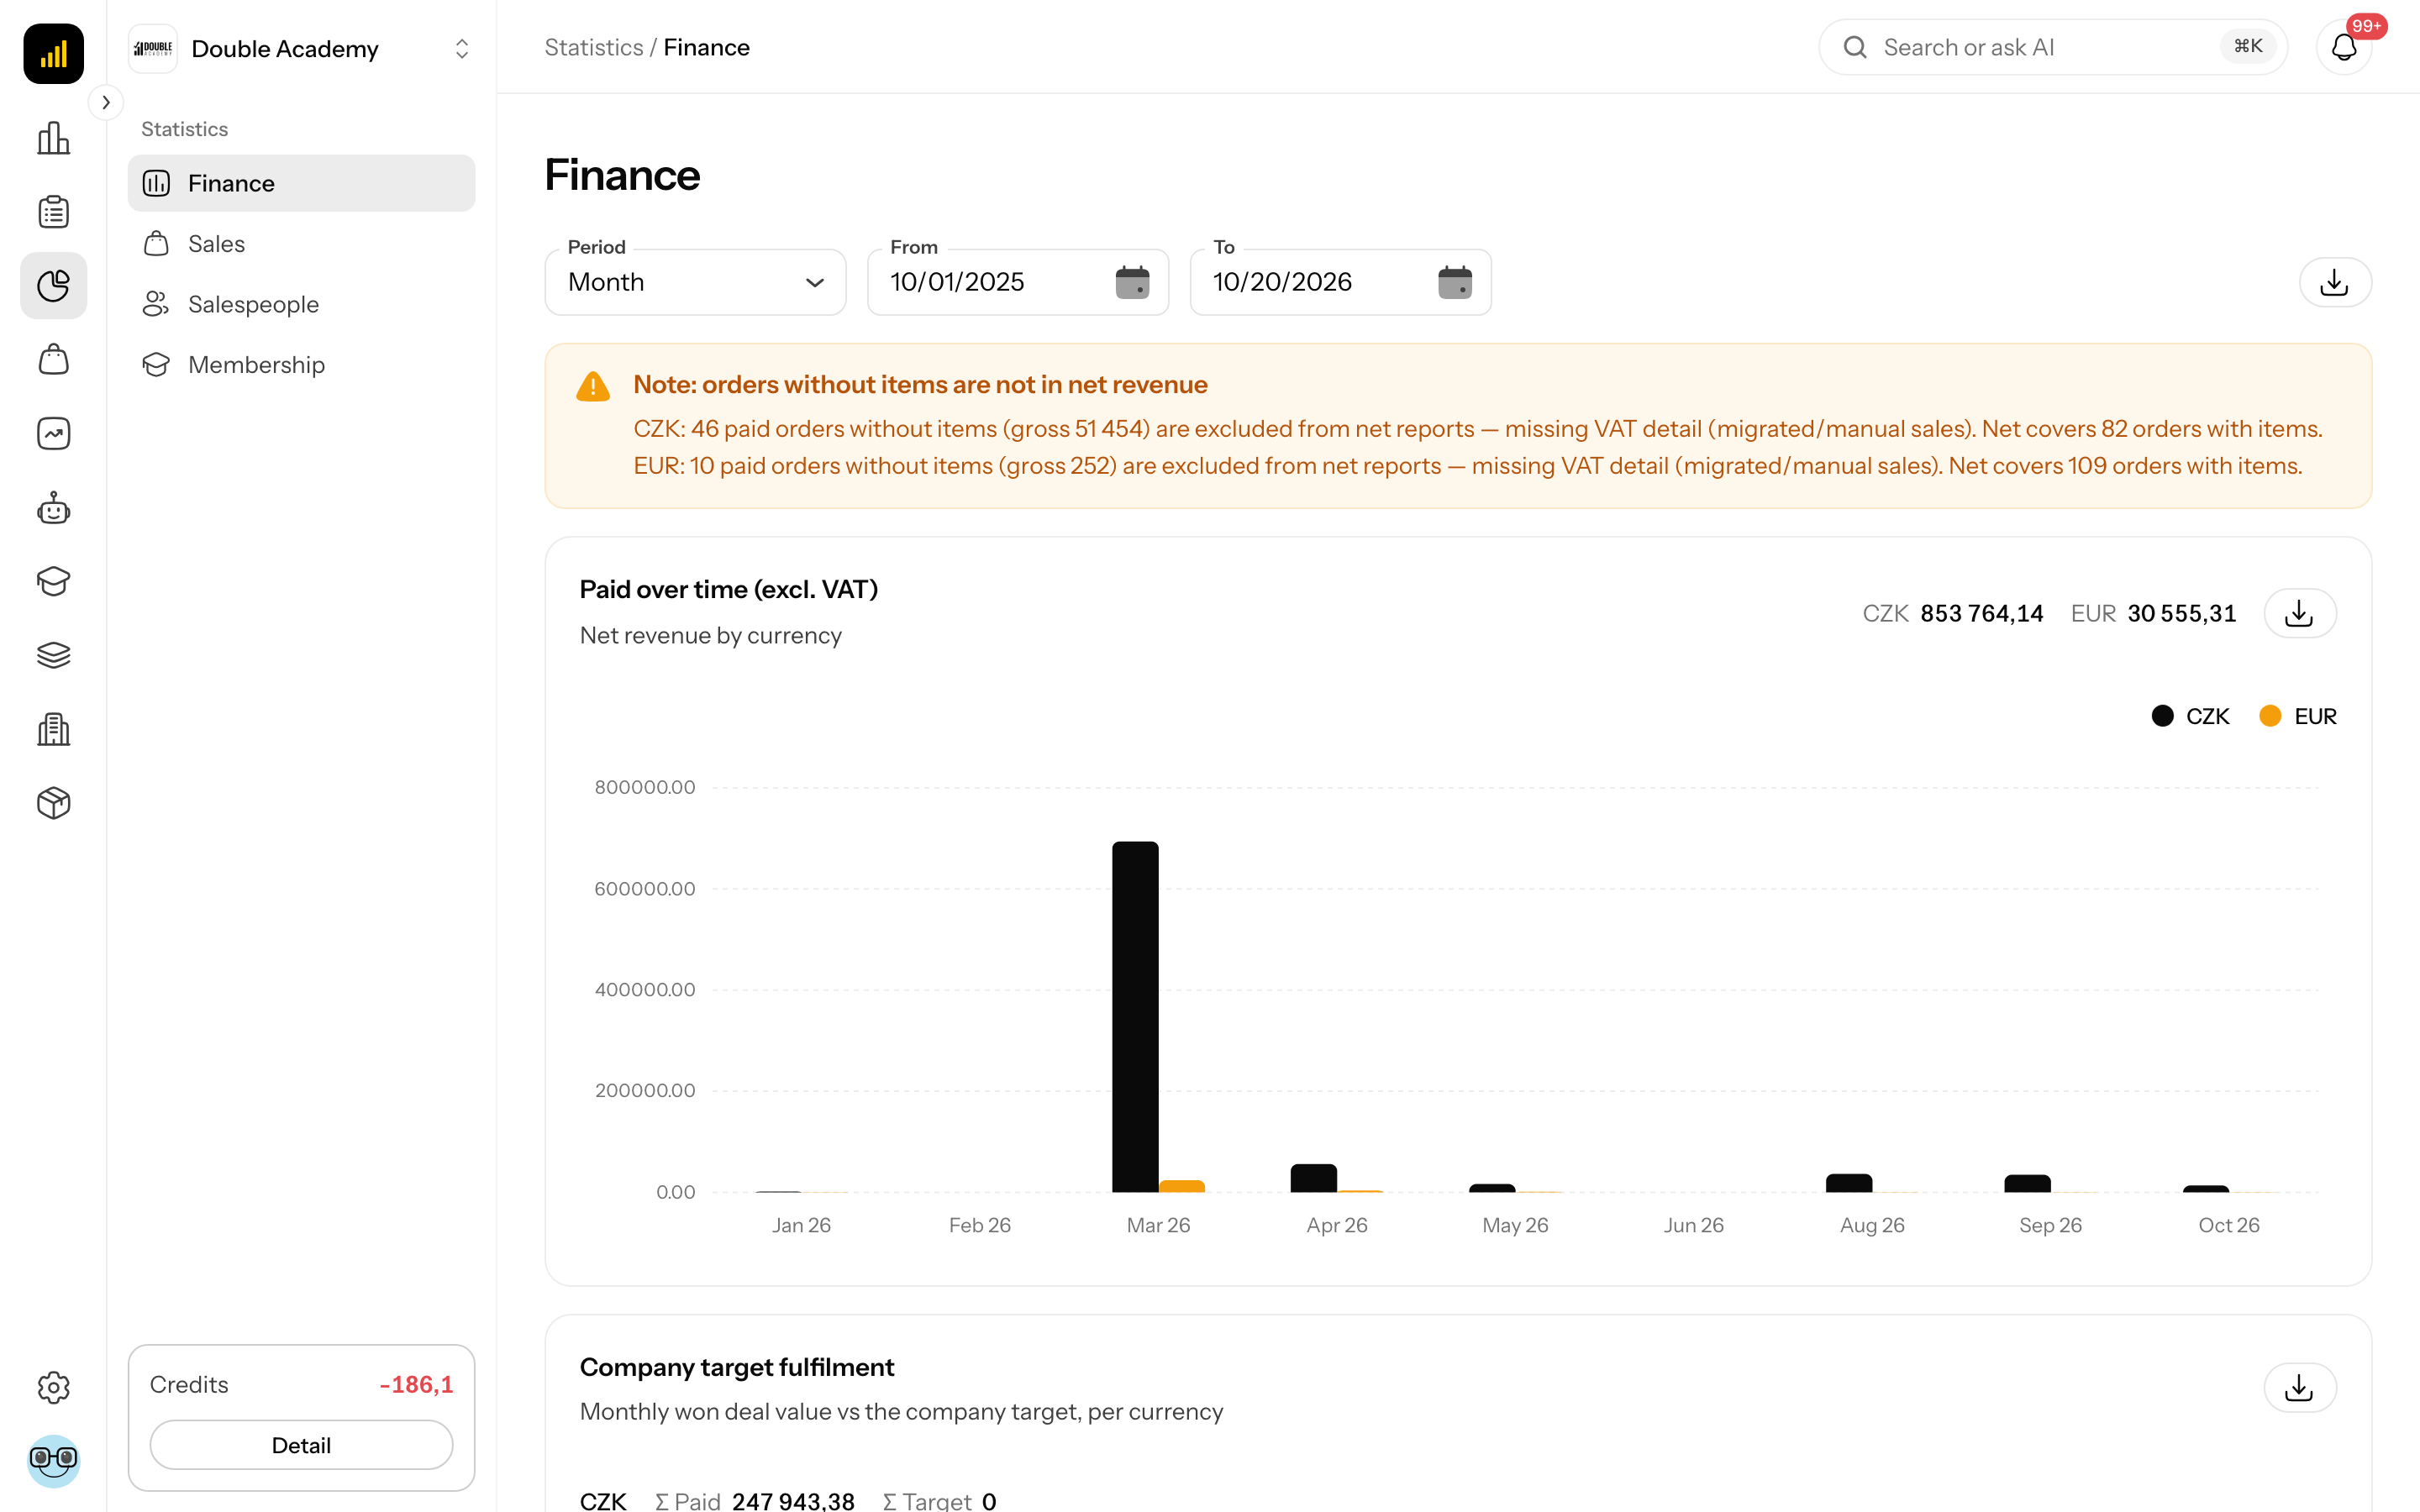Image resolution: width=2420 pixels, height=1512 pixels.
Task: Click the Mar 26 CZK bar
Action: click(x=1135, y=1016)
